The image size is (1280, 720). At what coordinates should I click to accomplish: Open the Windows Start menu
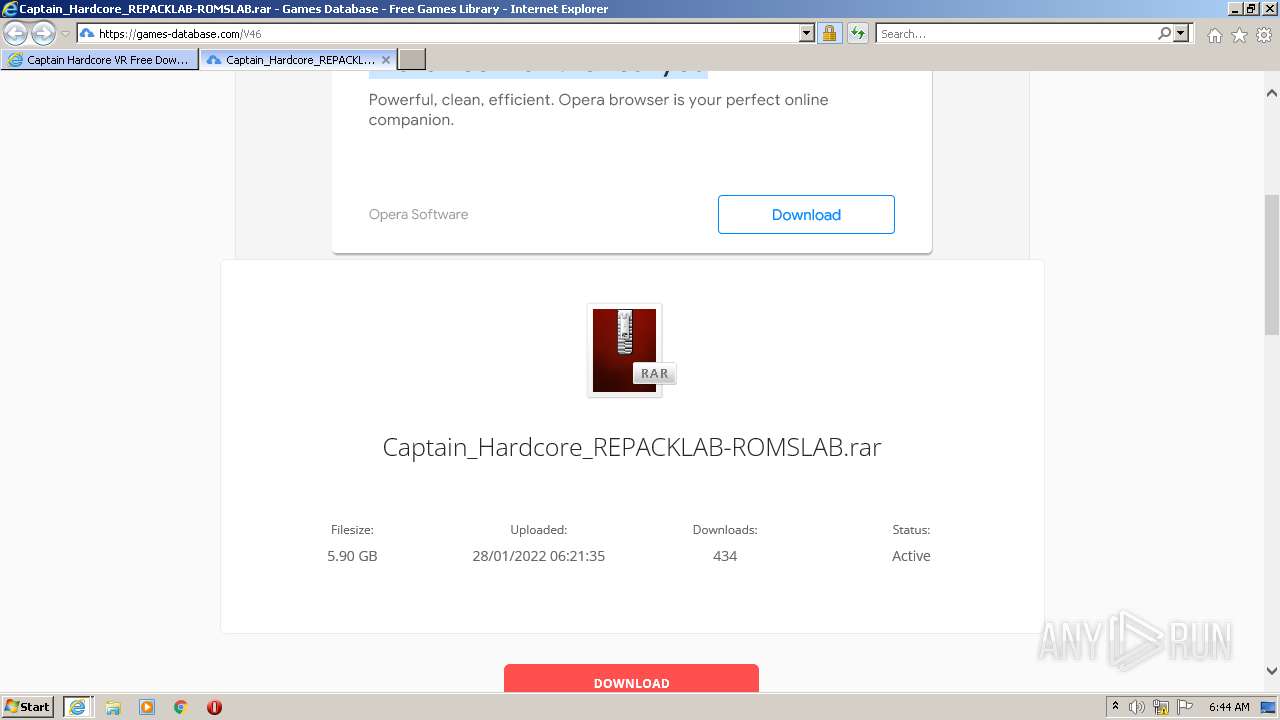coord(28,706)
